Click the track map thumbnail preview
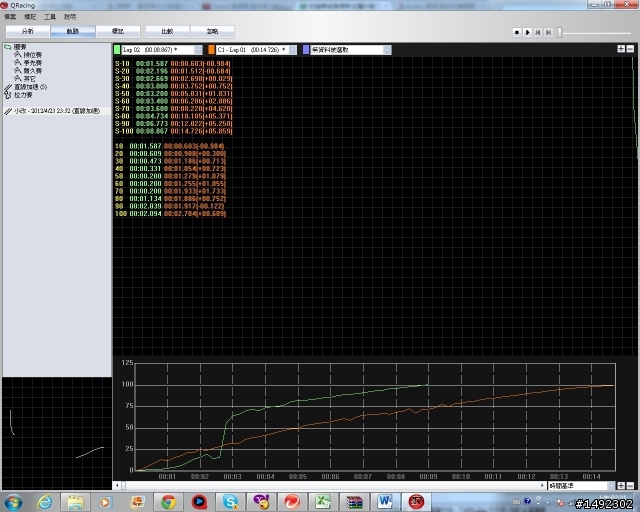 tap(57, 433)
